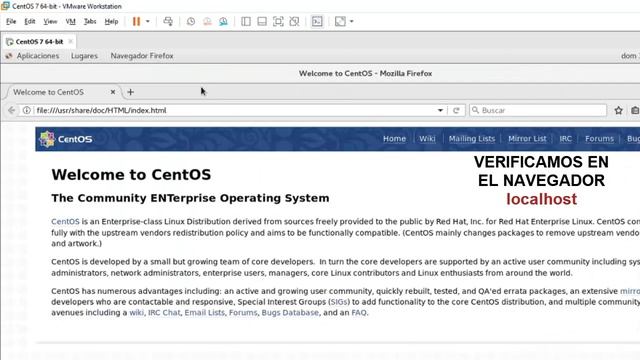Click The Community ENTerprise Operating System subheading
Screen dimensions: 640x360
point(190,198)
